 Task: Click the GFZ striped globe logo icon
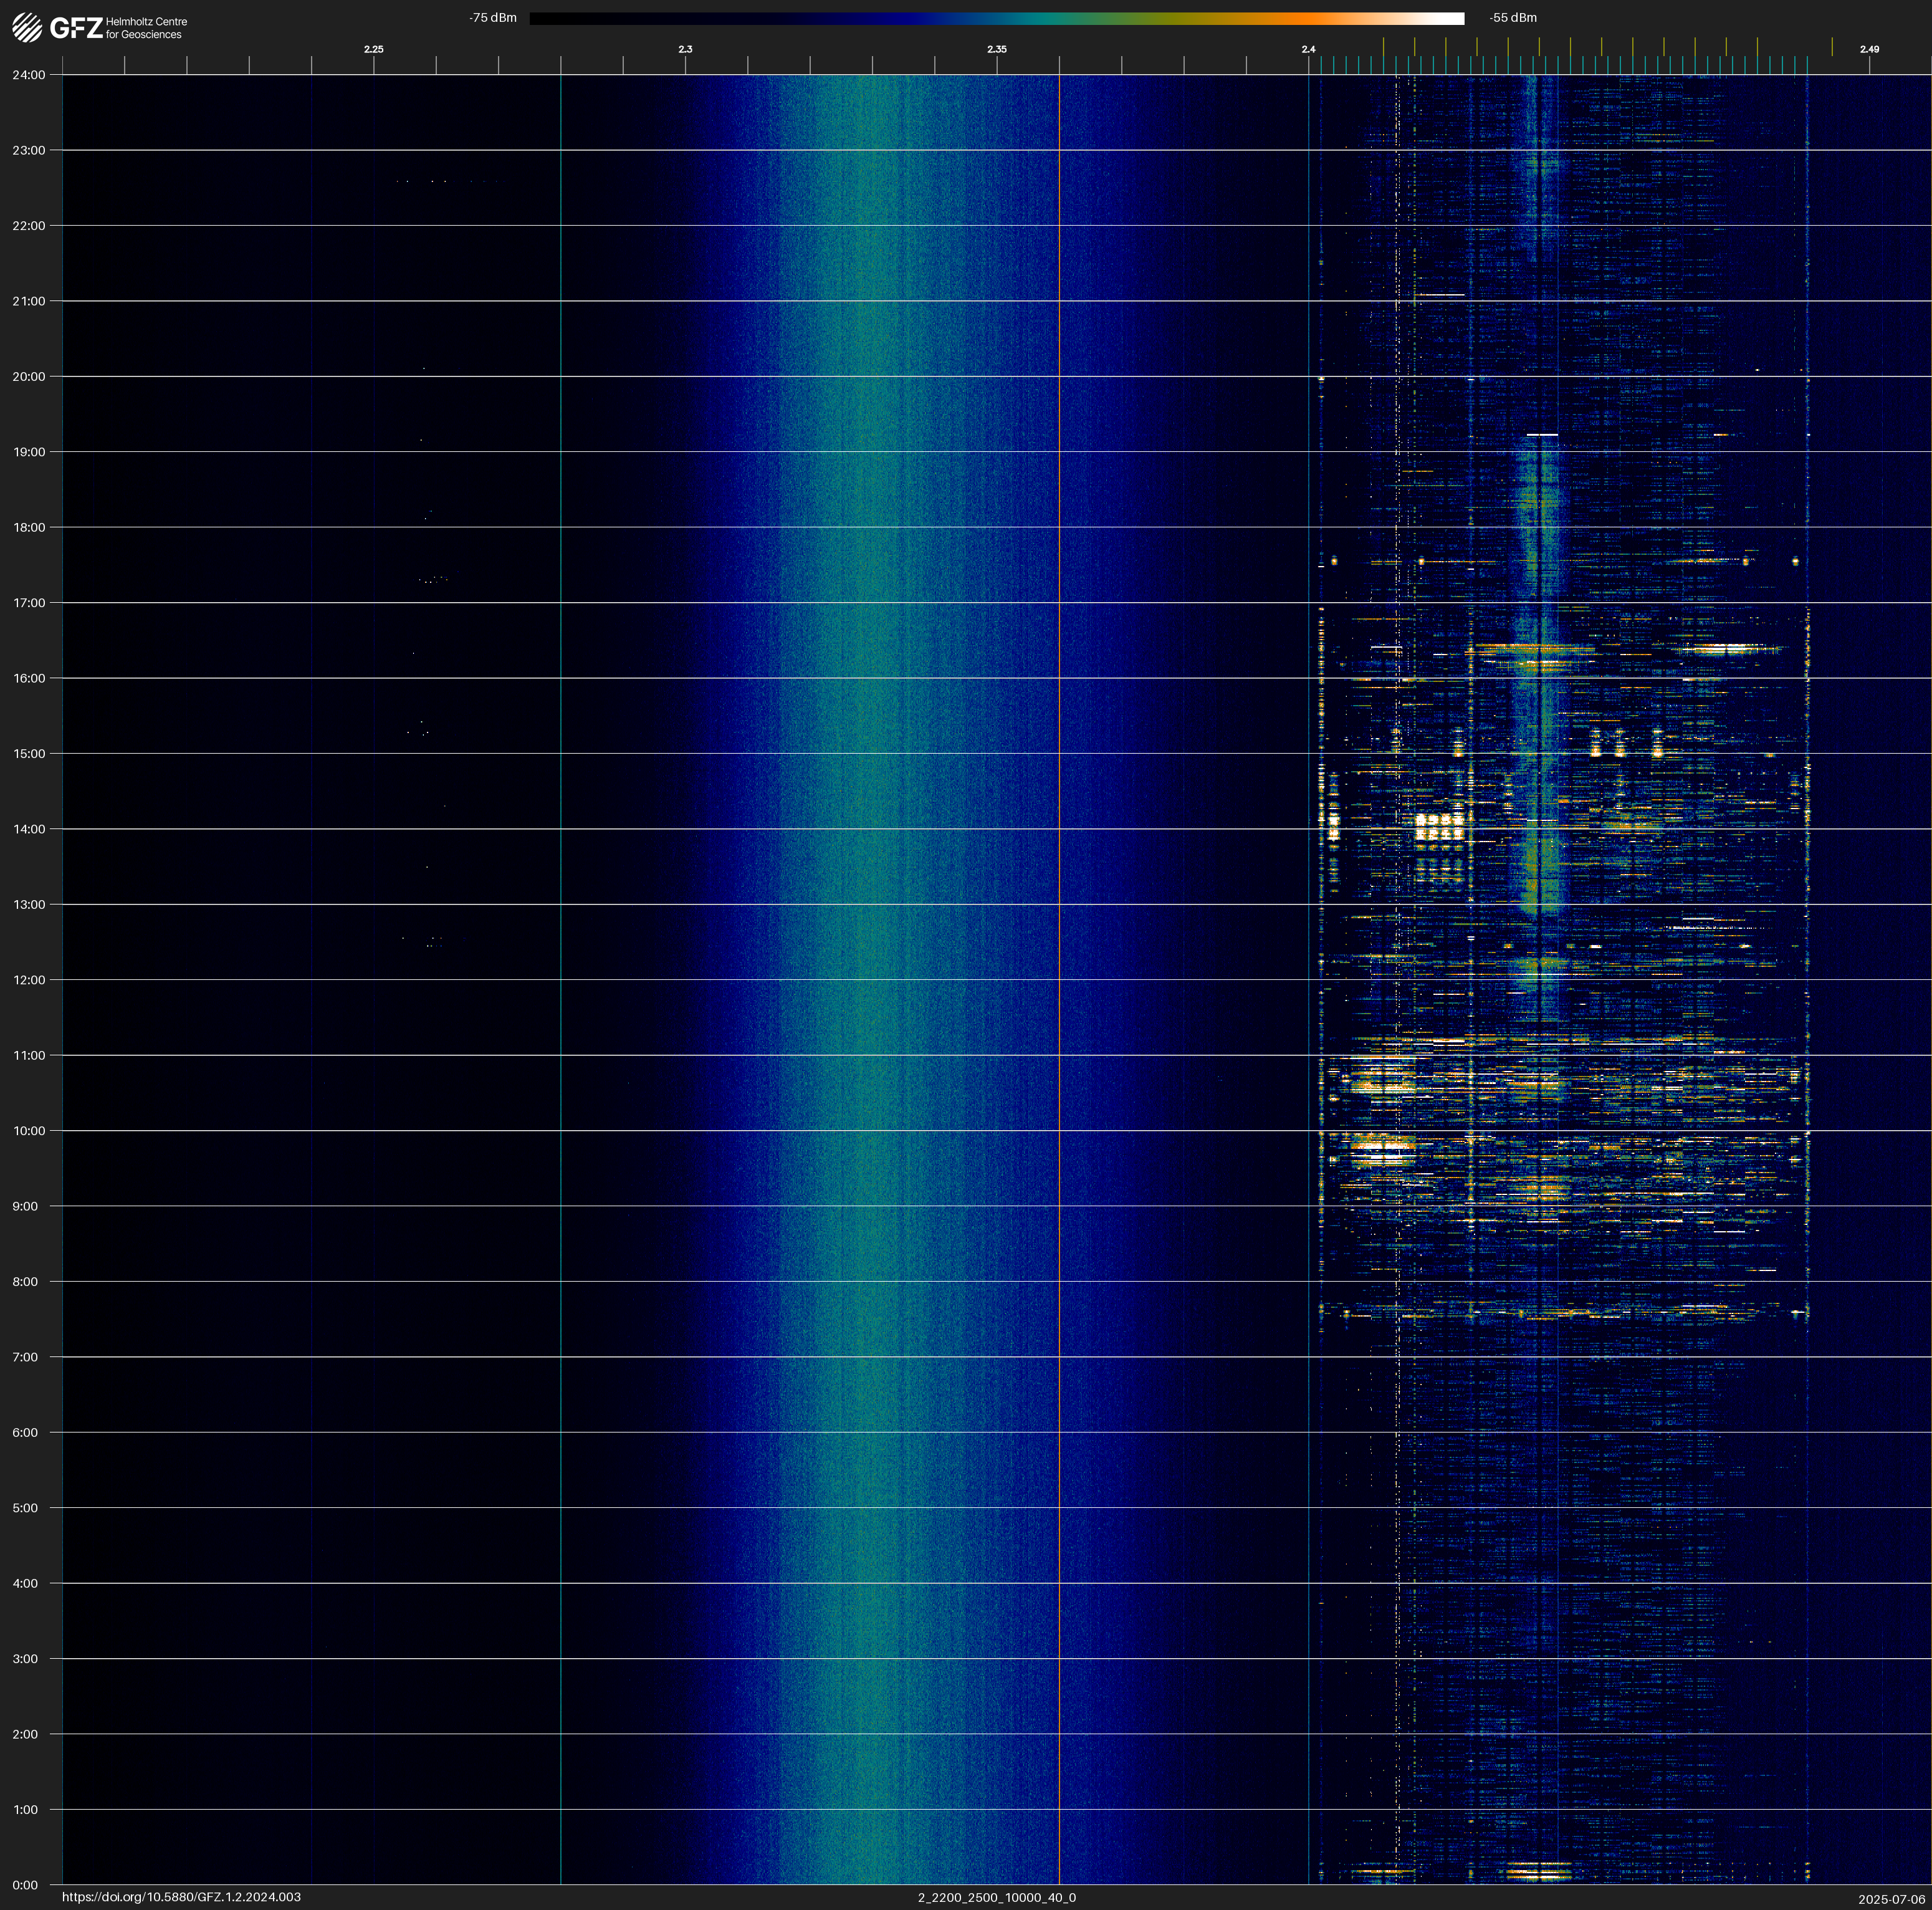27,28
